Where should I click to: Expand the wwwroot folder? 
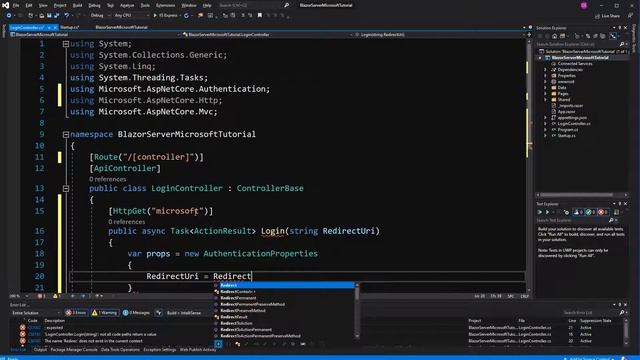coord(545,82)
